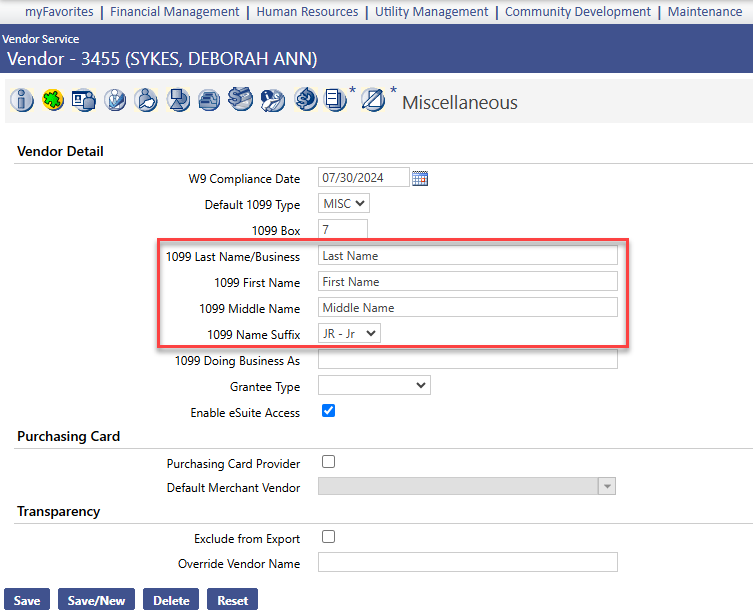Open the Default Merchant Vendor dropdown arrow
This screenshot has height=614, width=753.
(x=607, y=486)
